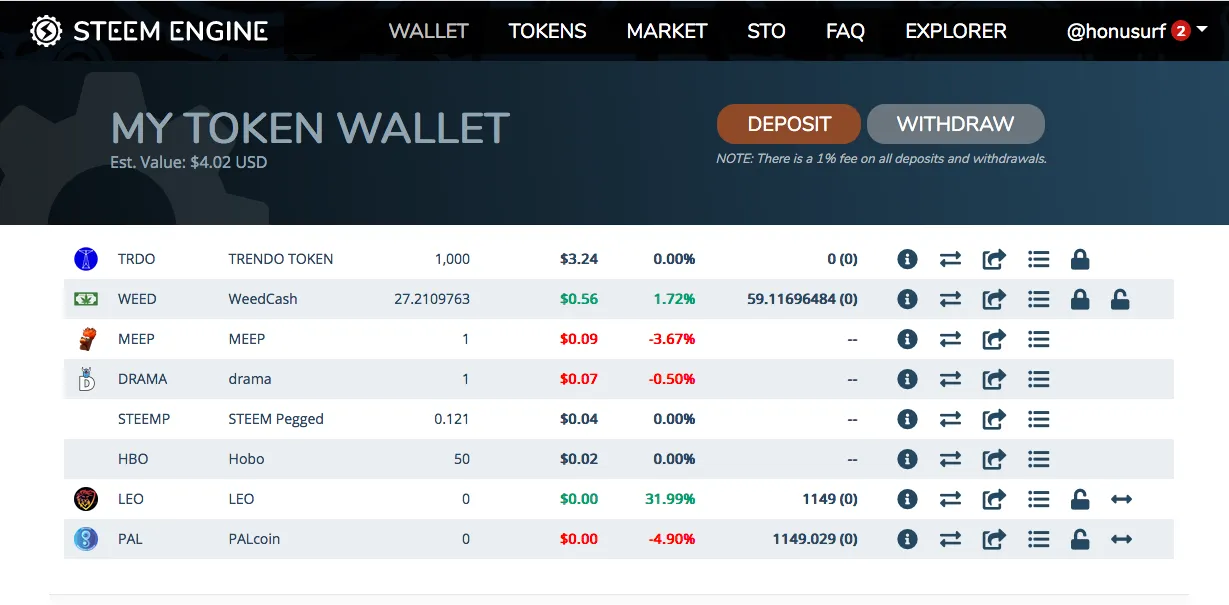Click the trade arrows icon for Hobo
This screenshot has width=1229, height=605.
click(950, 459)
